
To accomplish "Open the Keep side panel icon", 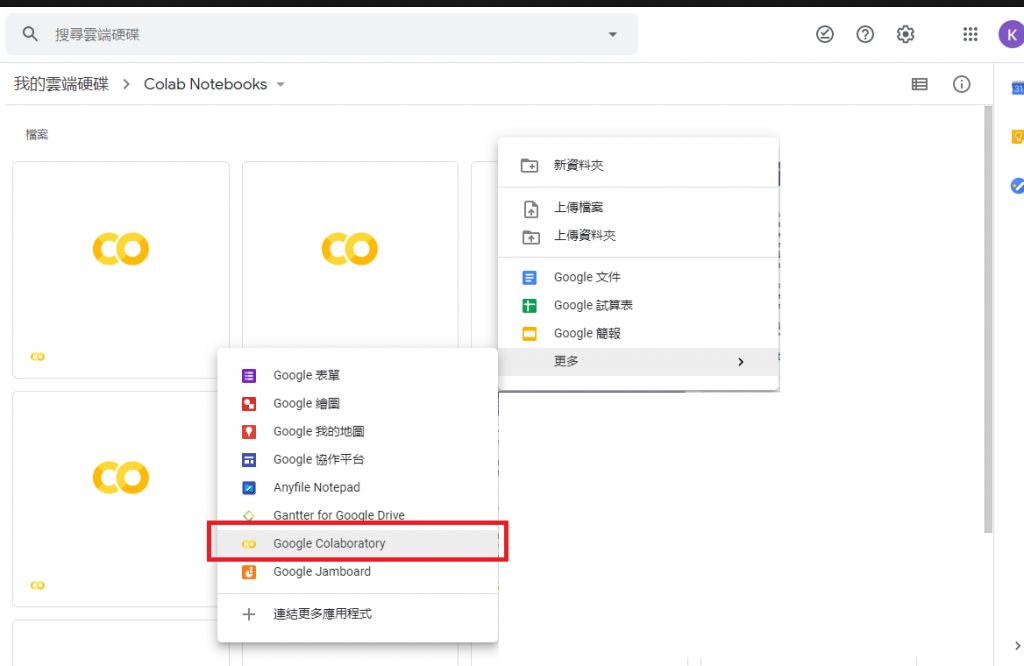I will pos(1017,136).
